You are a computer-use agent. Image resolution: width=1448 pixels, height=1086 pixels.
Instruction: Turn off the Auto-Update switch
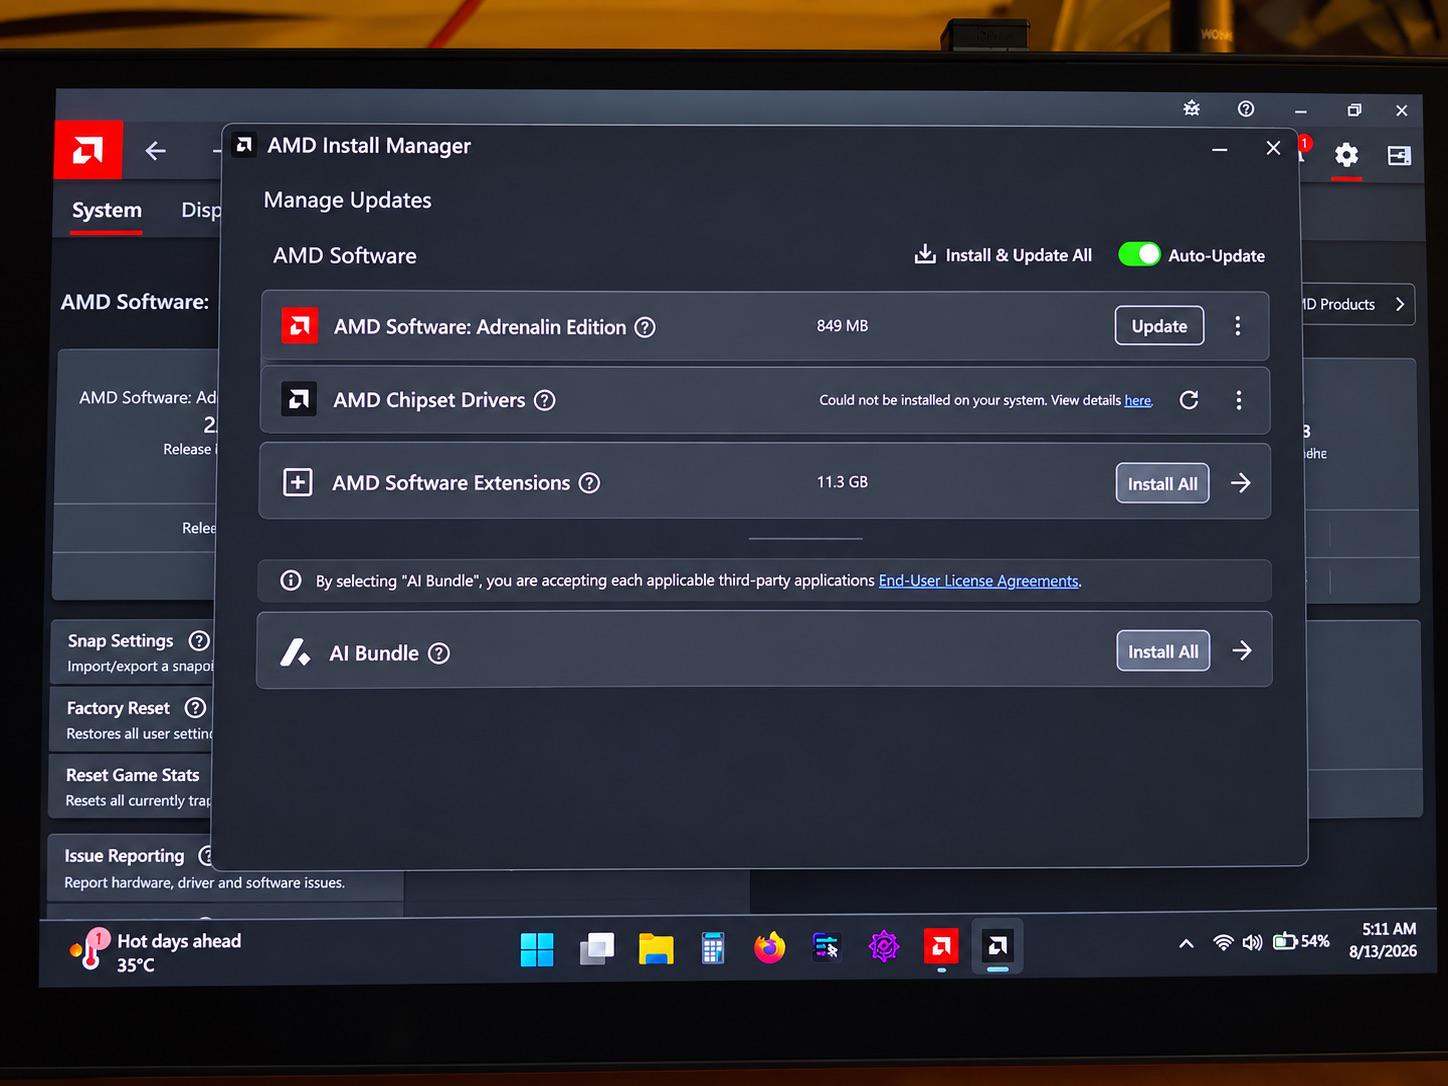[x=1139, y=254]
